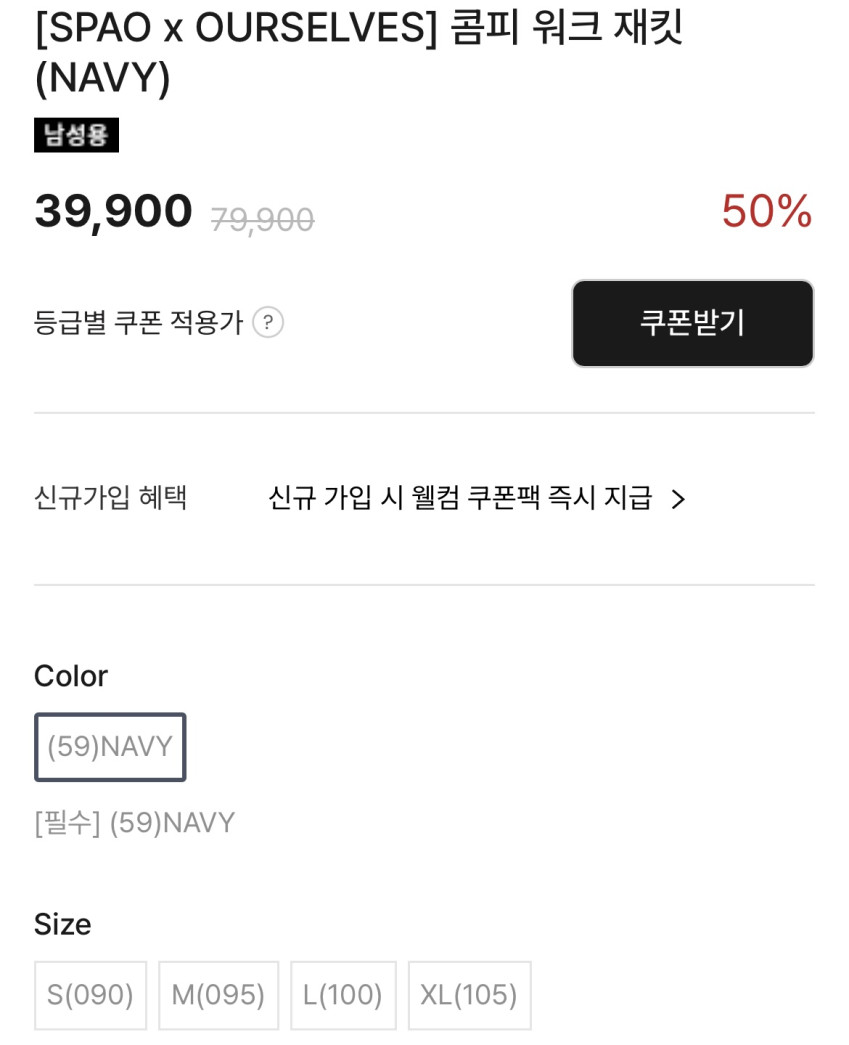Expand the welcome coupon pack chevron arrow
The width and height of the screenshot is (849, 1045).
678,499
